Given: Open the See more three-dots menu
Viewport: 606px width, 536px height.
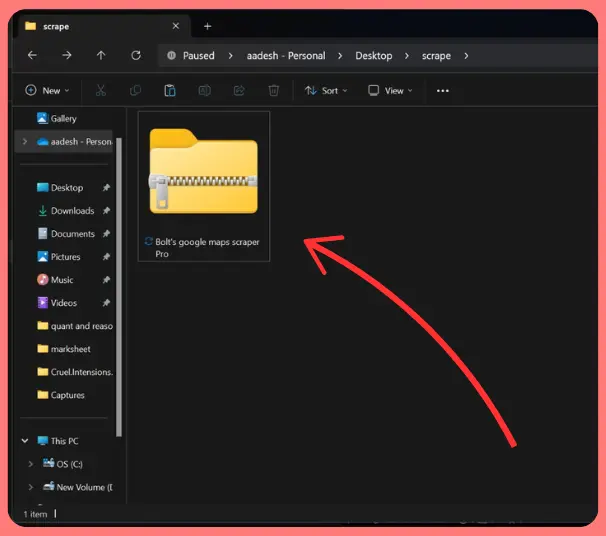Looking at the screenshot, I should (443, 90).
